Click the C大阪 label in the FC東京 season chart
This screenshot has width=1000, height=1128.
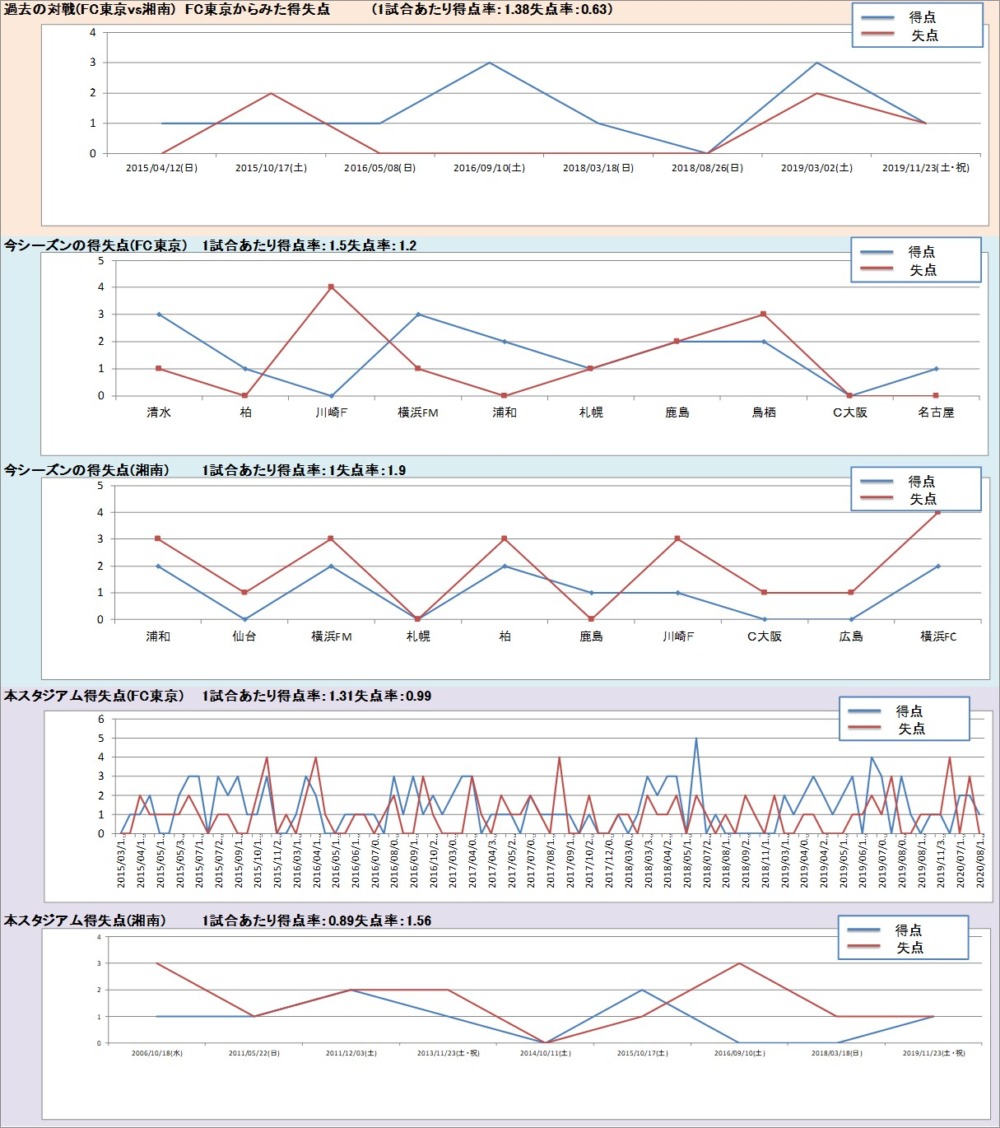(x=850, y=412)
